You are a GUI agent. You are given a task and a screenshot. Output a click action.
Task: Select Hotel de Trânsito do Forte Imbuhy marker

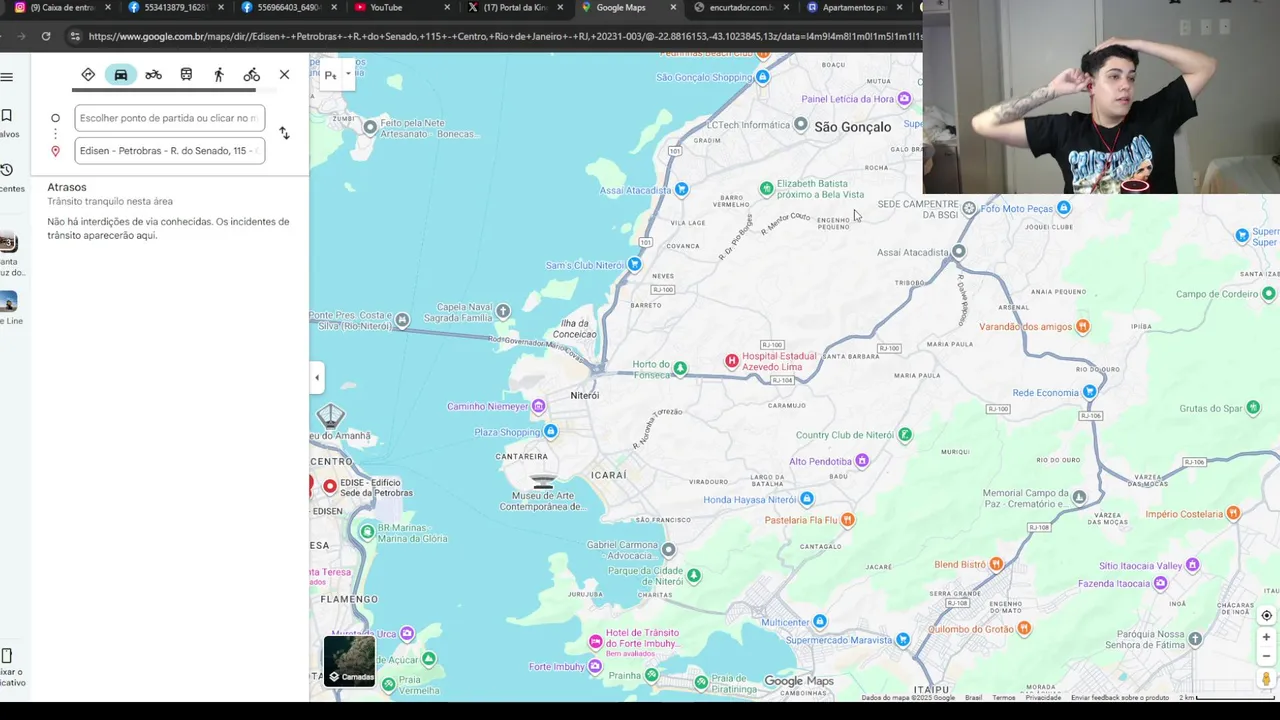coord(595,641)
